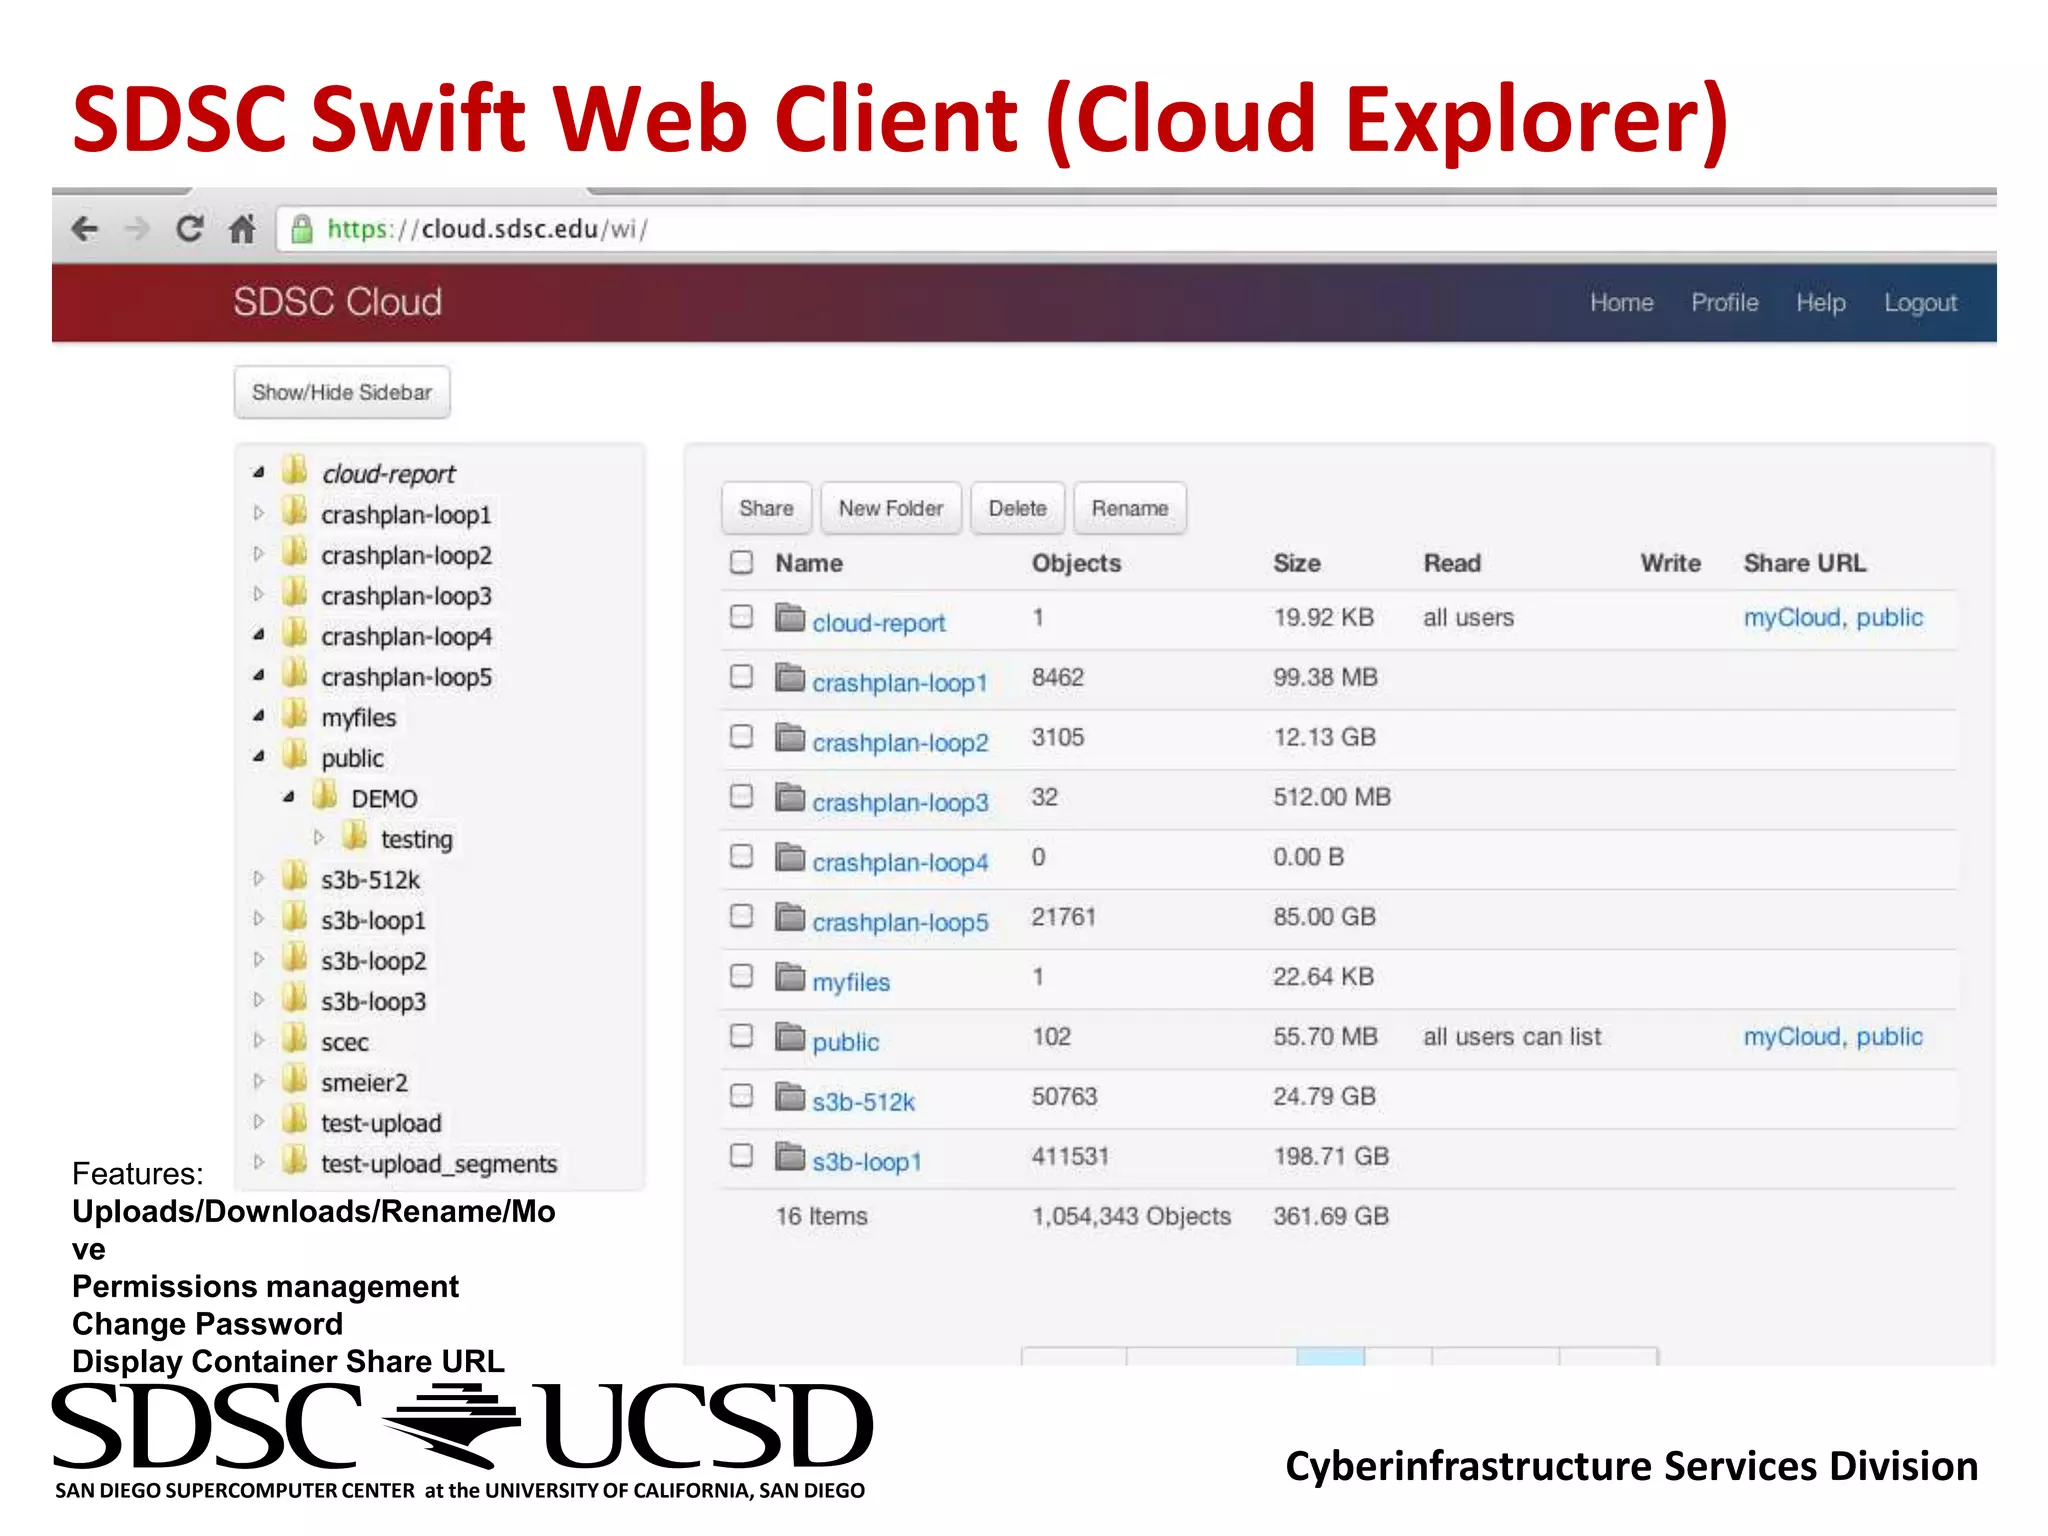Click the Rename button
Screen dimensions: 2048x1536
click(x=1130, y=508)
